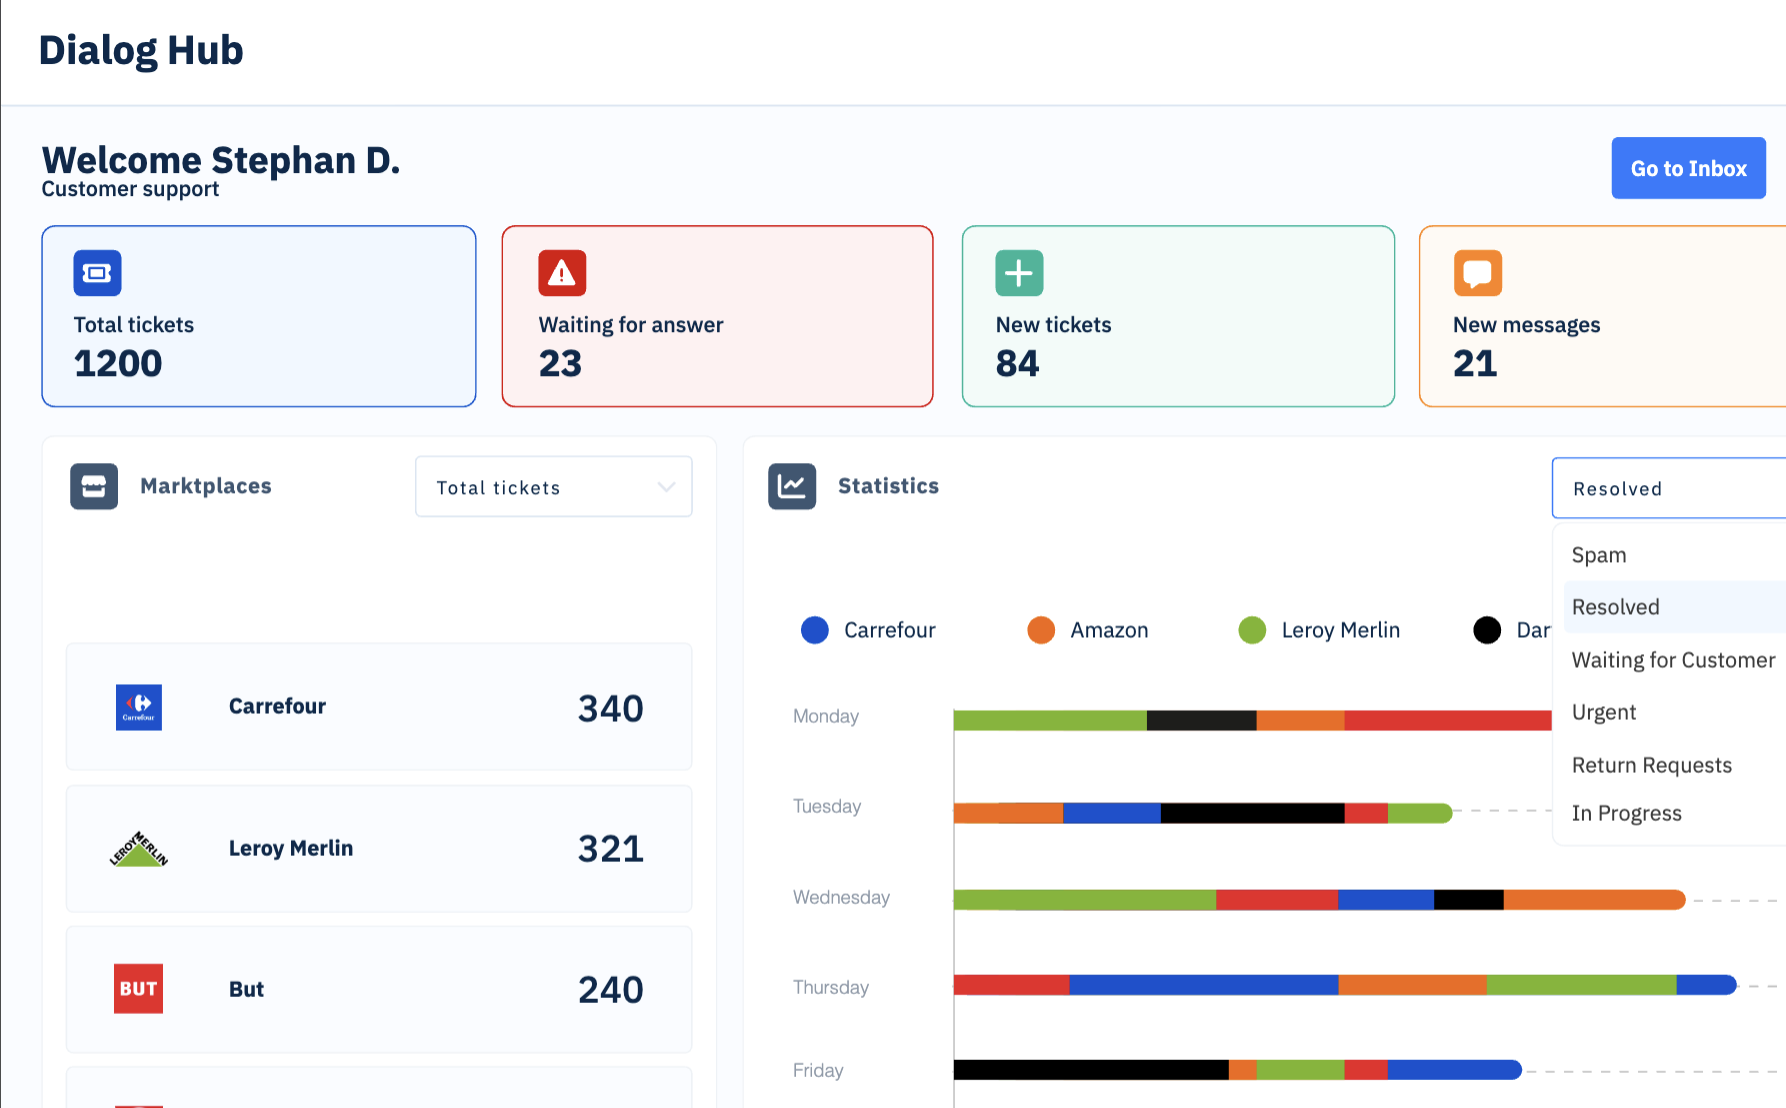Click the red warning triangle icon

tap(562, 273)
